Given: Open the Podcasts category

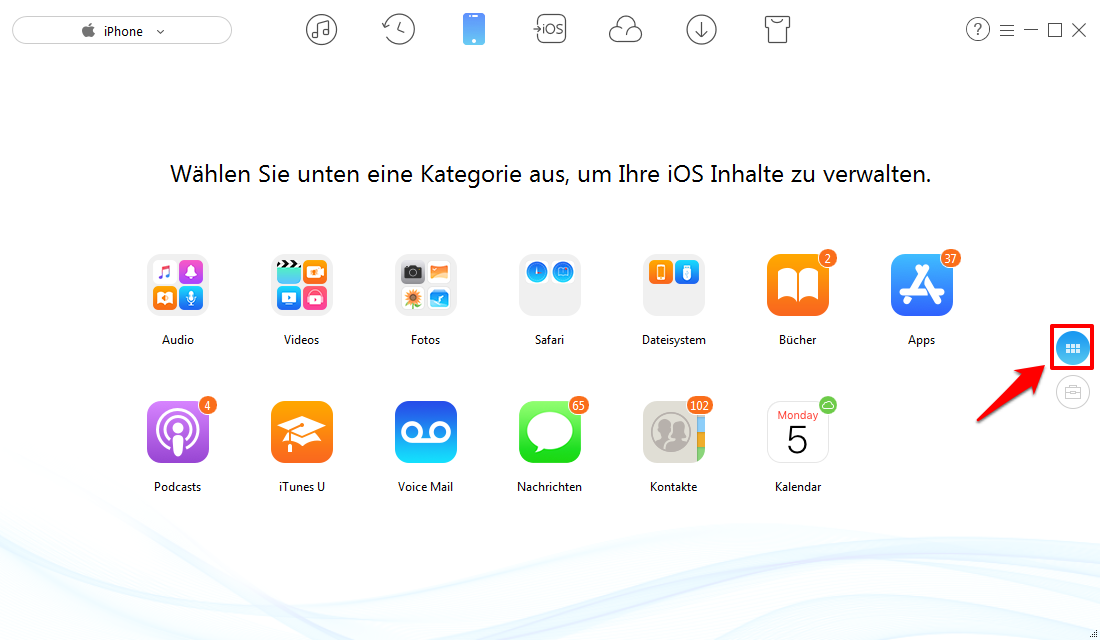Looking at the screenshot, I should (177, 432).
